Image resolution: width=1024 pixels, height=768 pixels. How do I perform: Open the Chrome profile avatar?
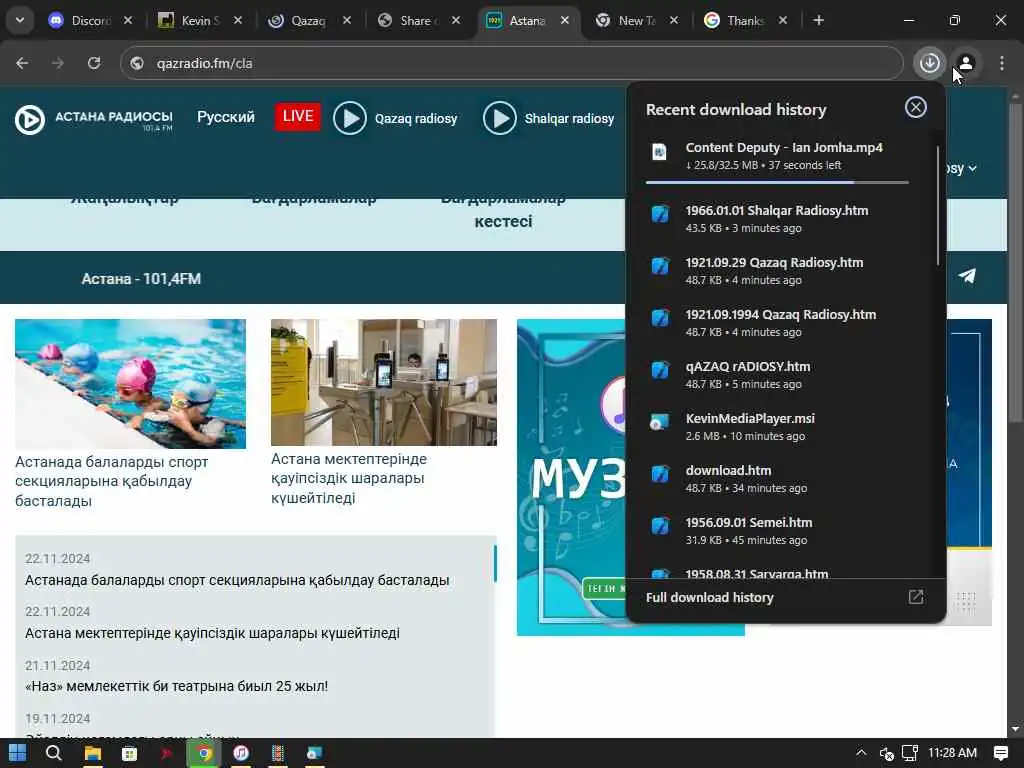(x=966, y=63)
